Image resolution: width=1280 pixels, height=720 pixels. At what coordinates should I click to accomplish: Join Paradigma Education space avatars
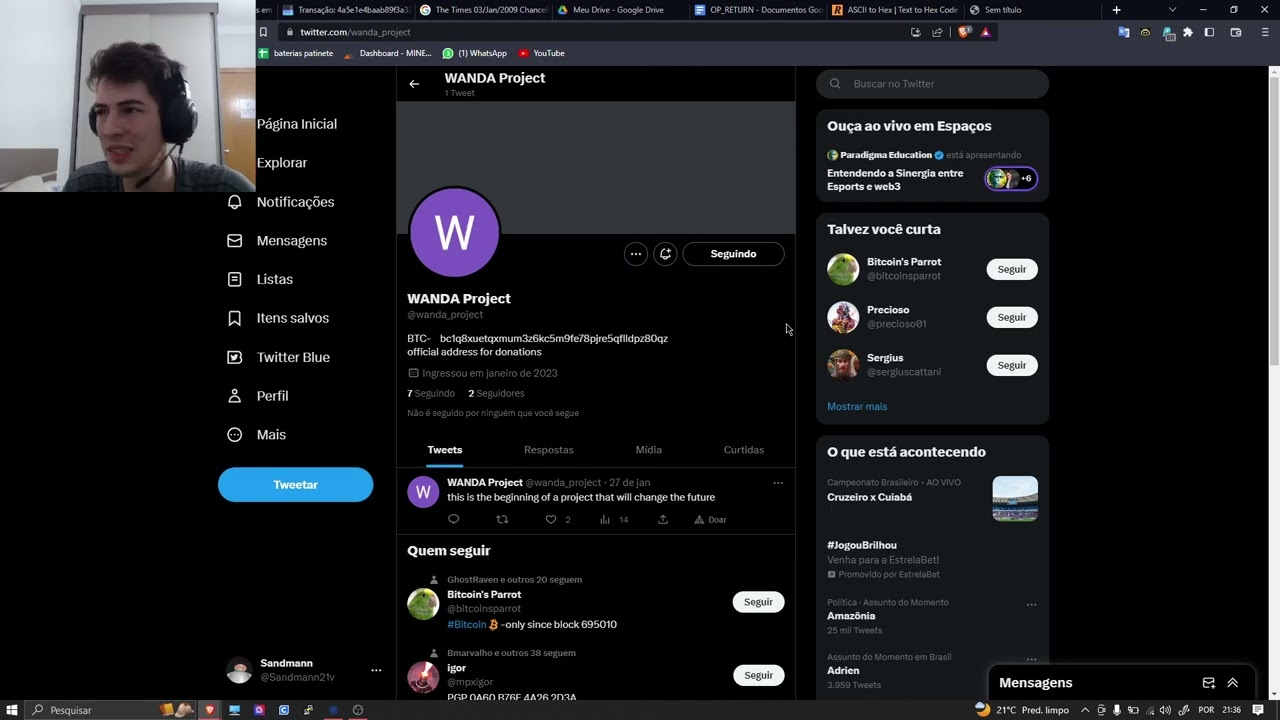pyautogui.click(x=1011, y=179)
